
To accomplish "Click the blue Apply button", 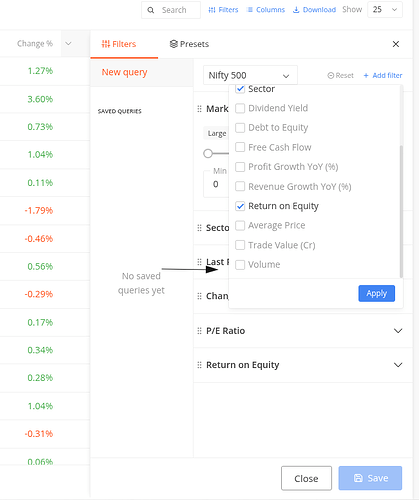I will coord(377,293).
